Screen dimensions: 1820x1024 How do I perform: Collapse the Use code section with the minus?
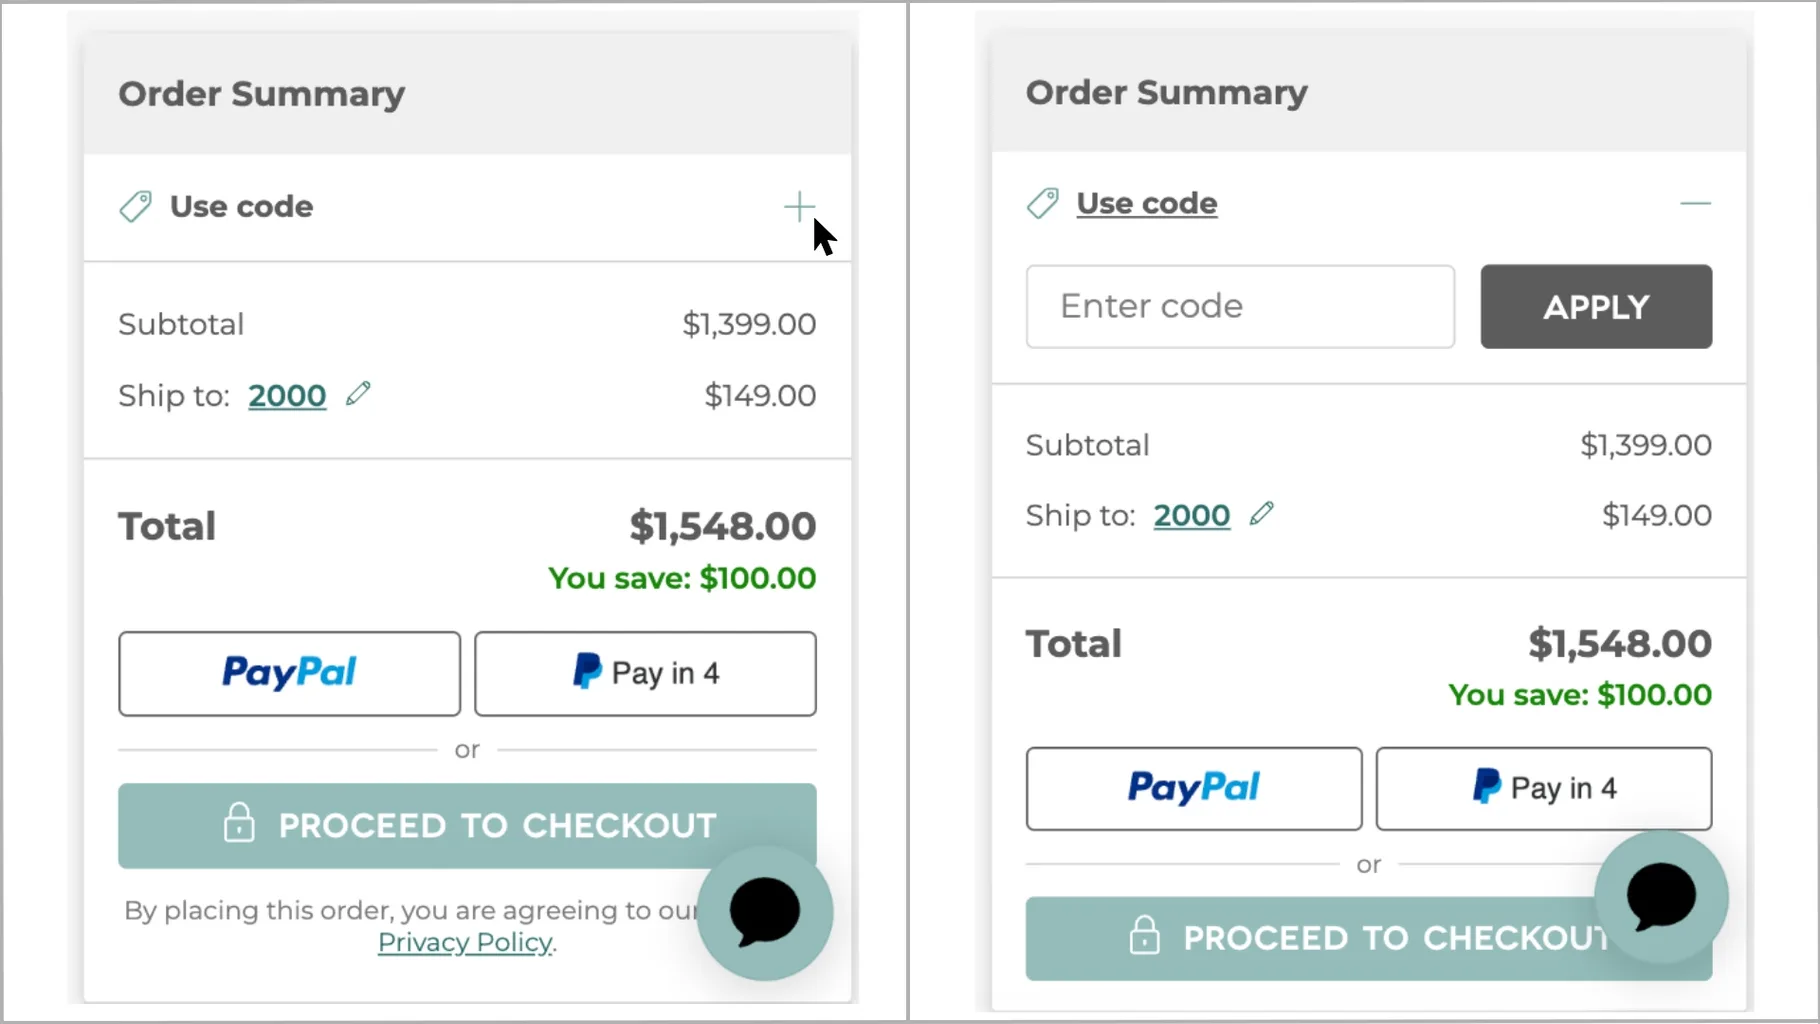(1695, 203)
